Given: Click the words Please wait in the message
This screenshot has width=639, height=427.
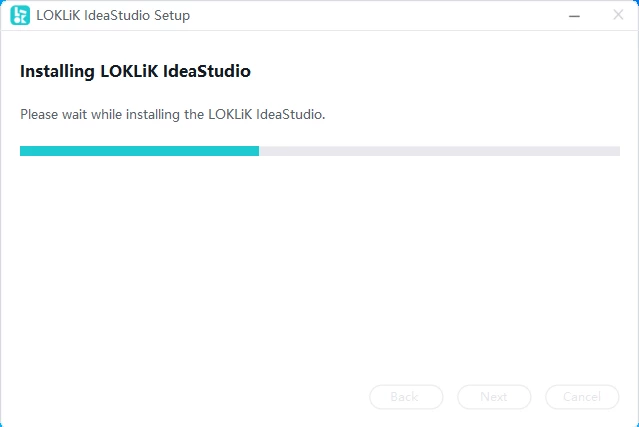Looking at the screenshot, I should [53, 114].
